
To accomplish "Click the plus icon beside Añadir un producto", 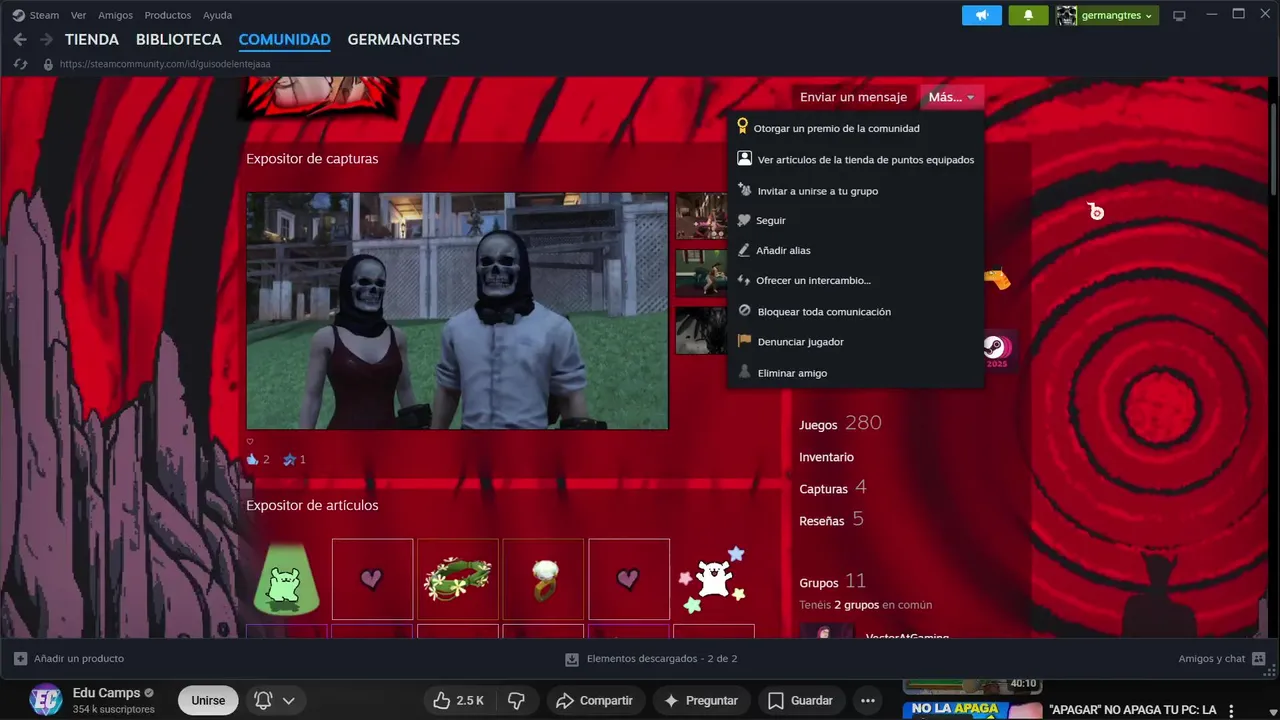I will point(20,659).
